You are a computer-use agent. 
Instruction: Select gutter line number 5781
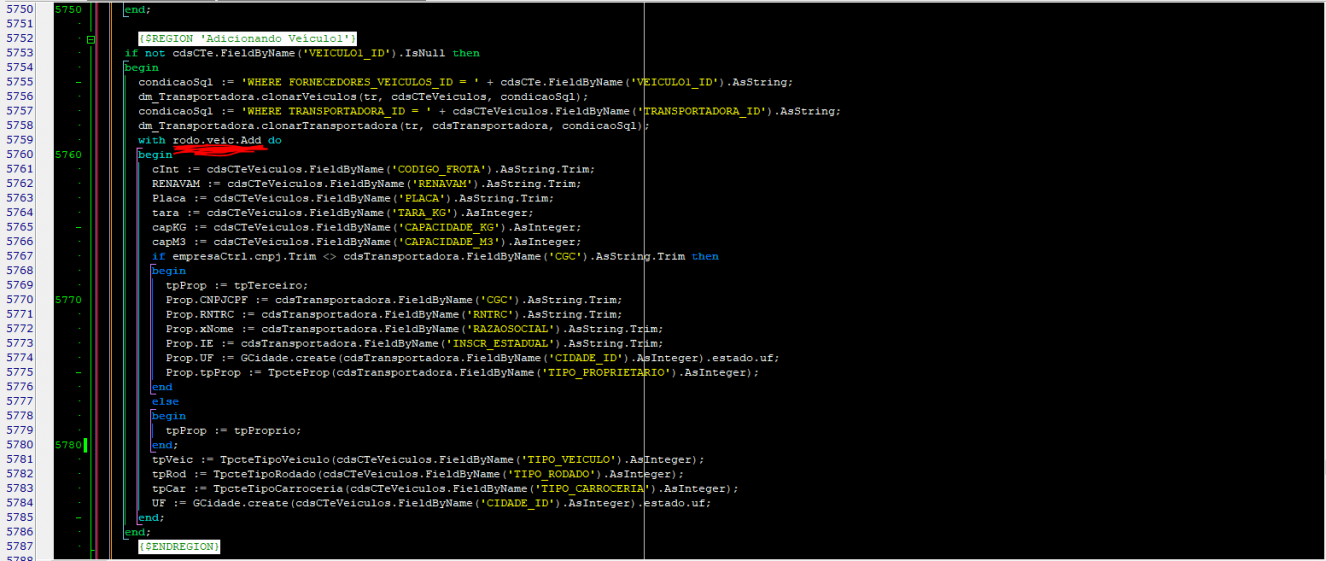pos(19,459)
